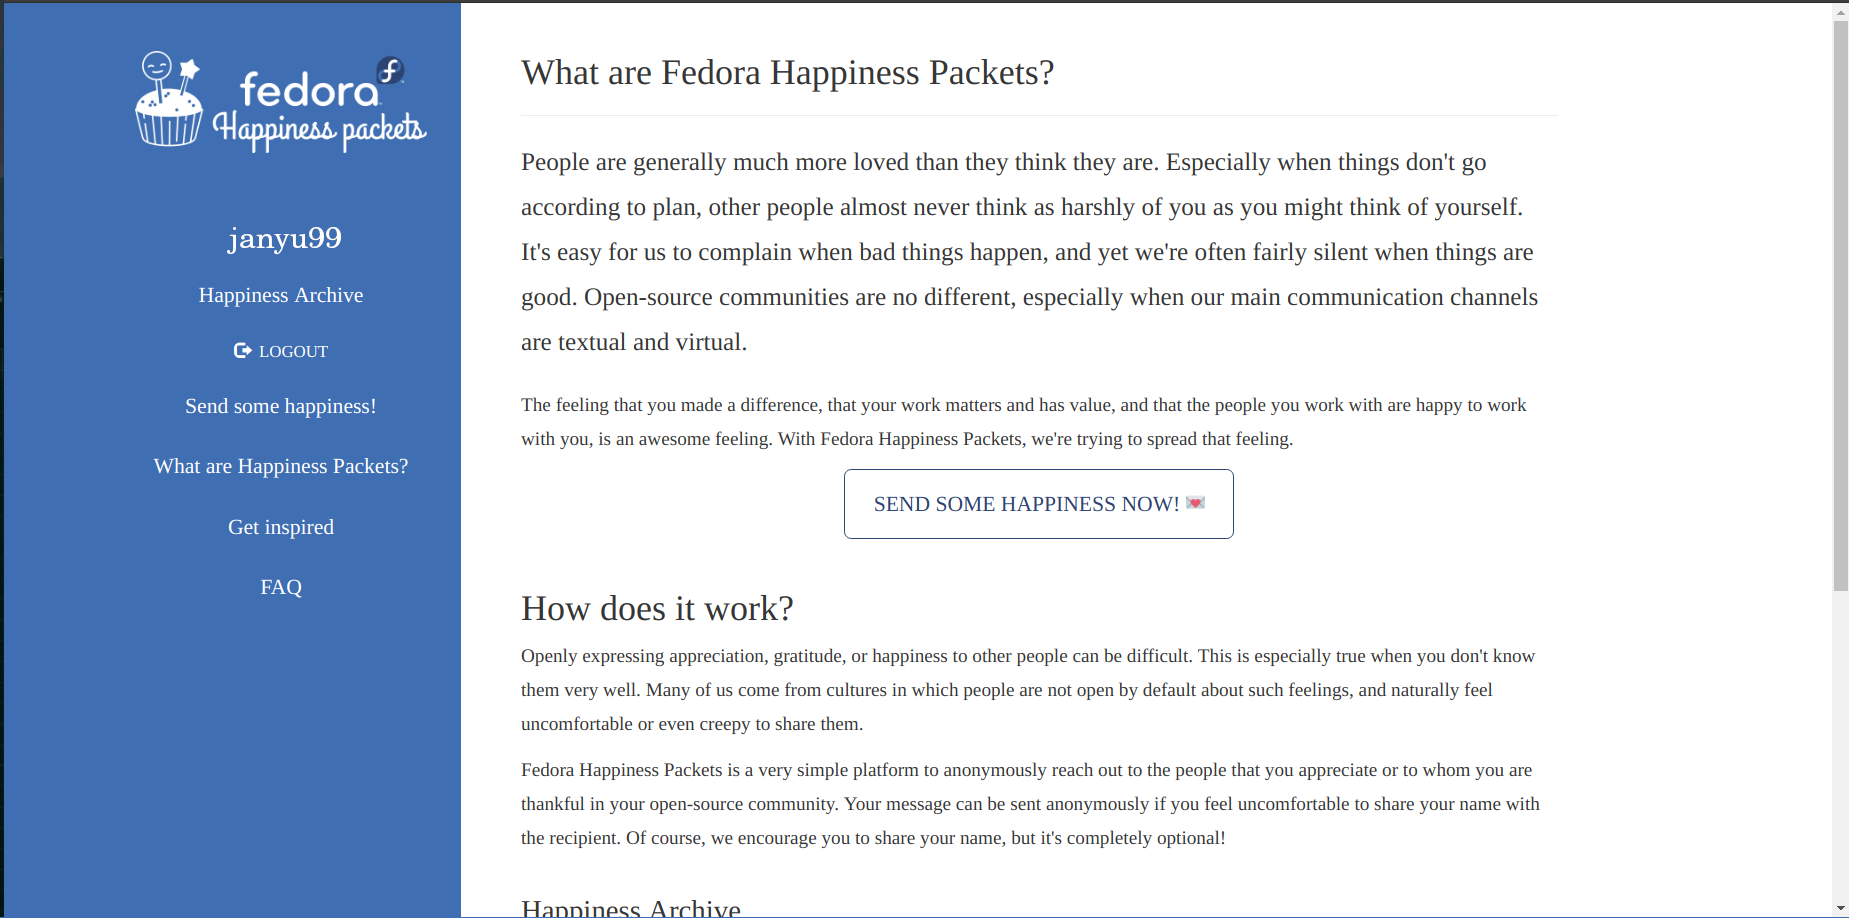
Task: Click the logout arrow icon
Action: (242, 350)
